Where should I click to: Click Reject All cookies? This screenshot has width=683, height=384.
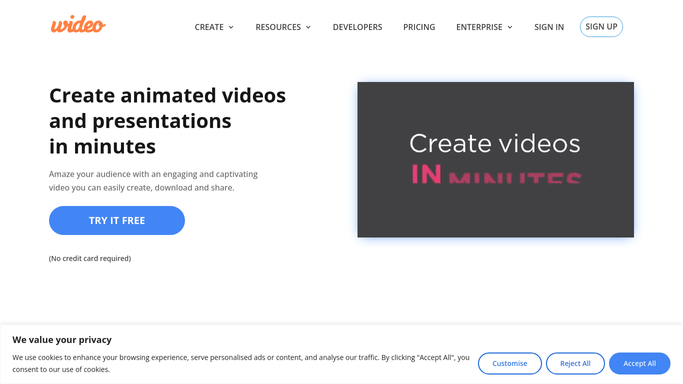[x=575, y=363]
